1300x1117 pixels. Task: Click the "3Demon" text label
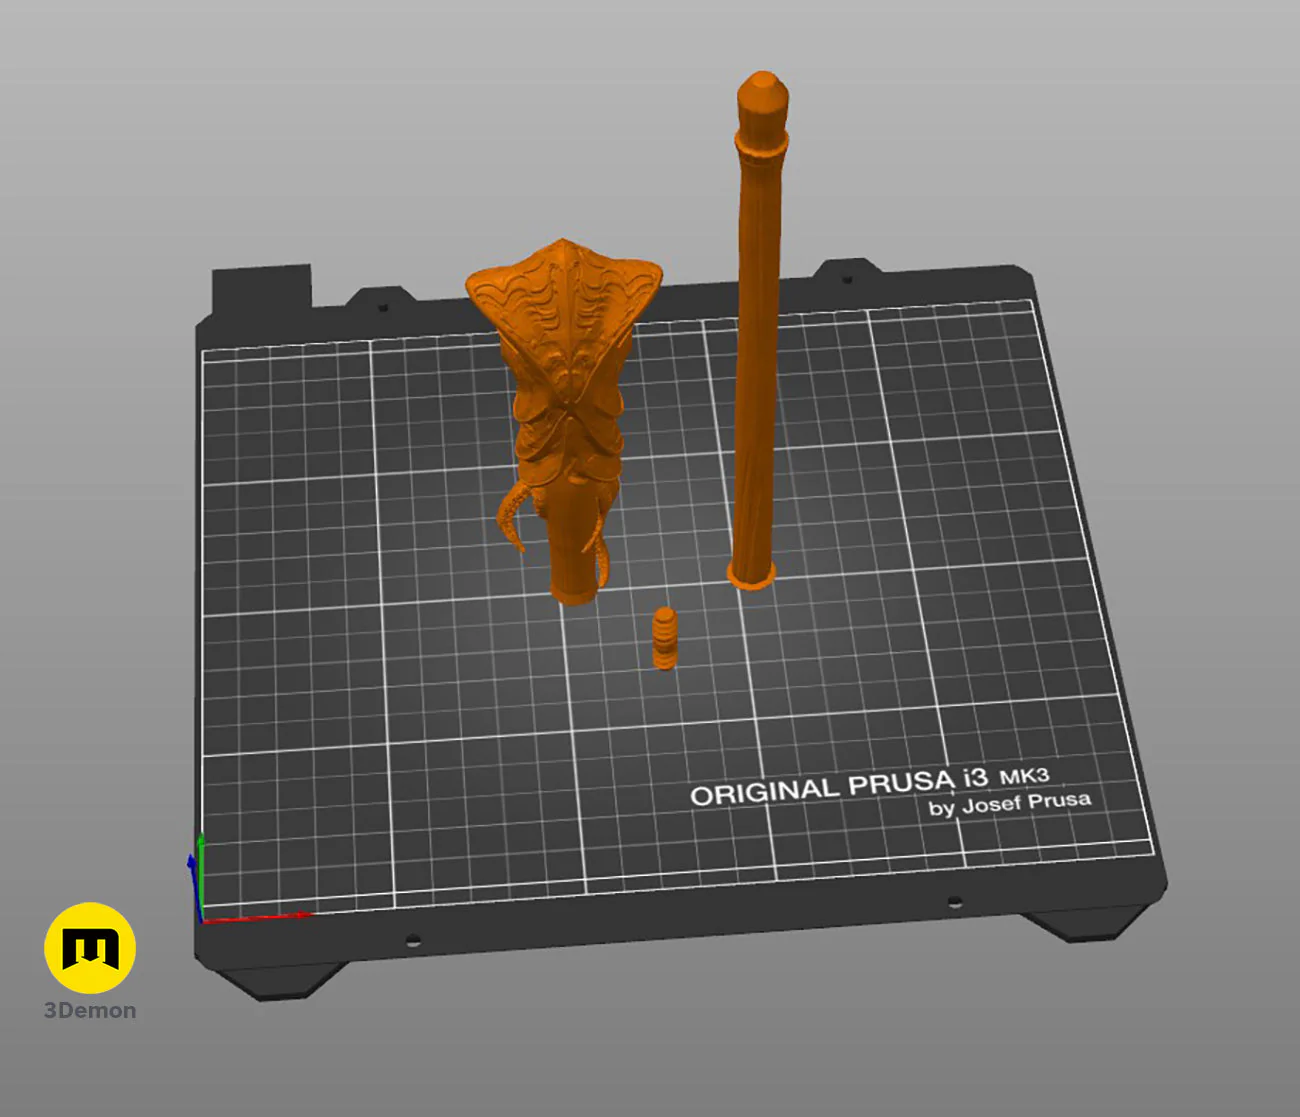coord(90,1010)
